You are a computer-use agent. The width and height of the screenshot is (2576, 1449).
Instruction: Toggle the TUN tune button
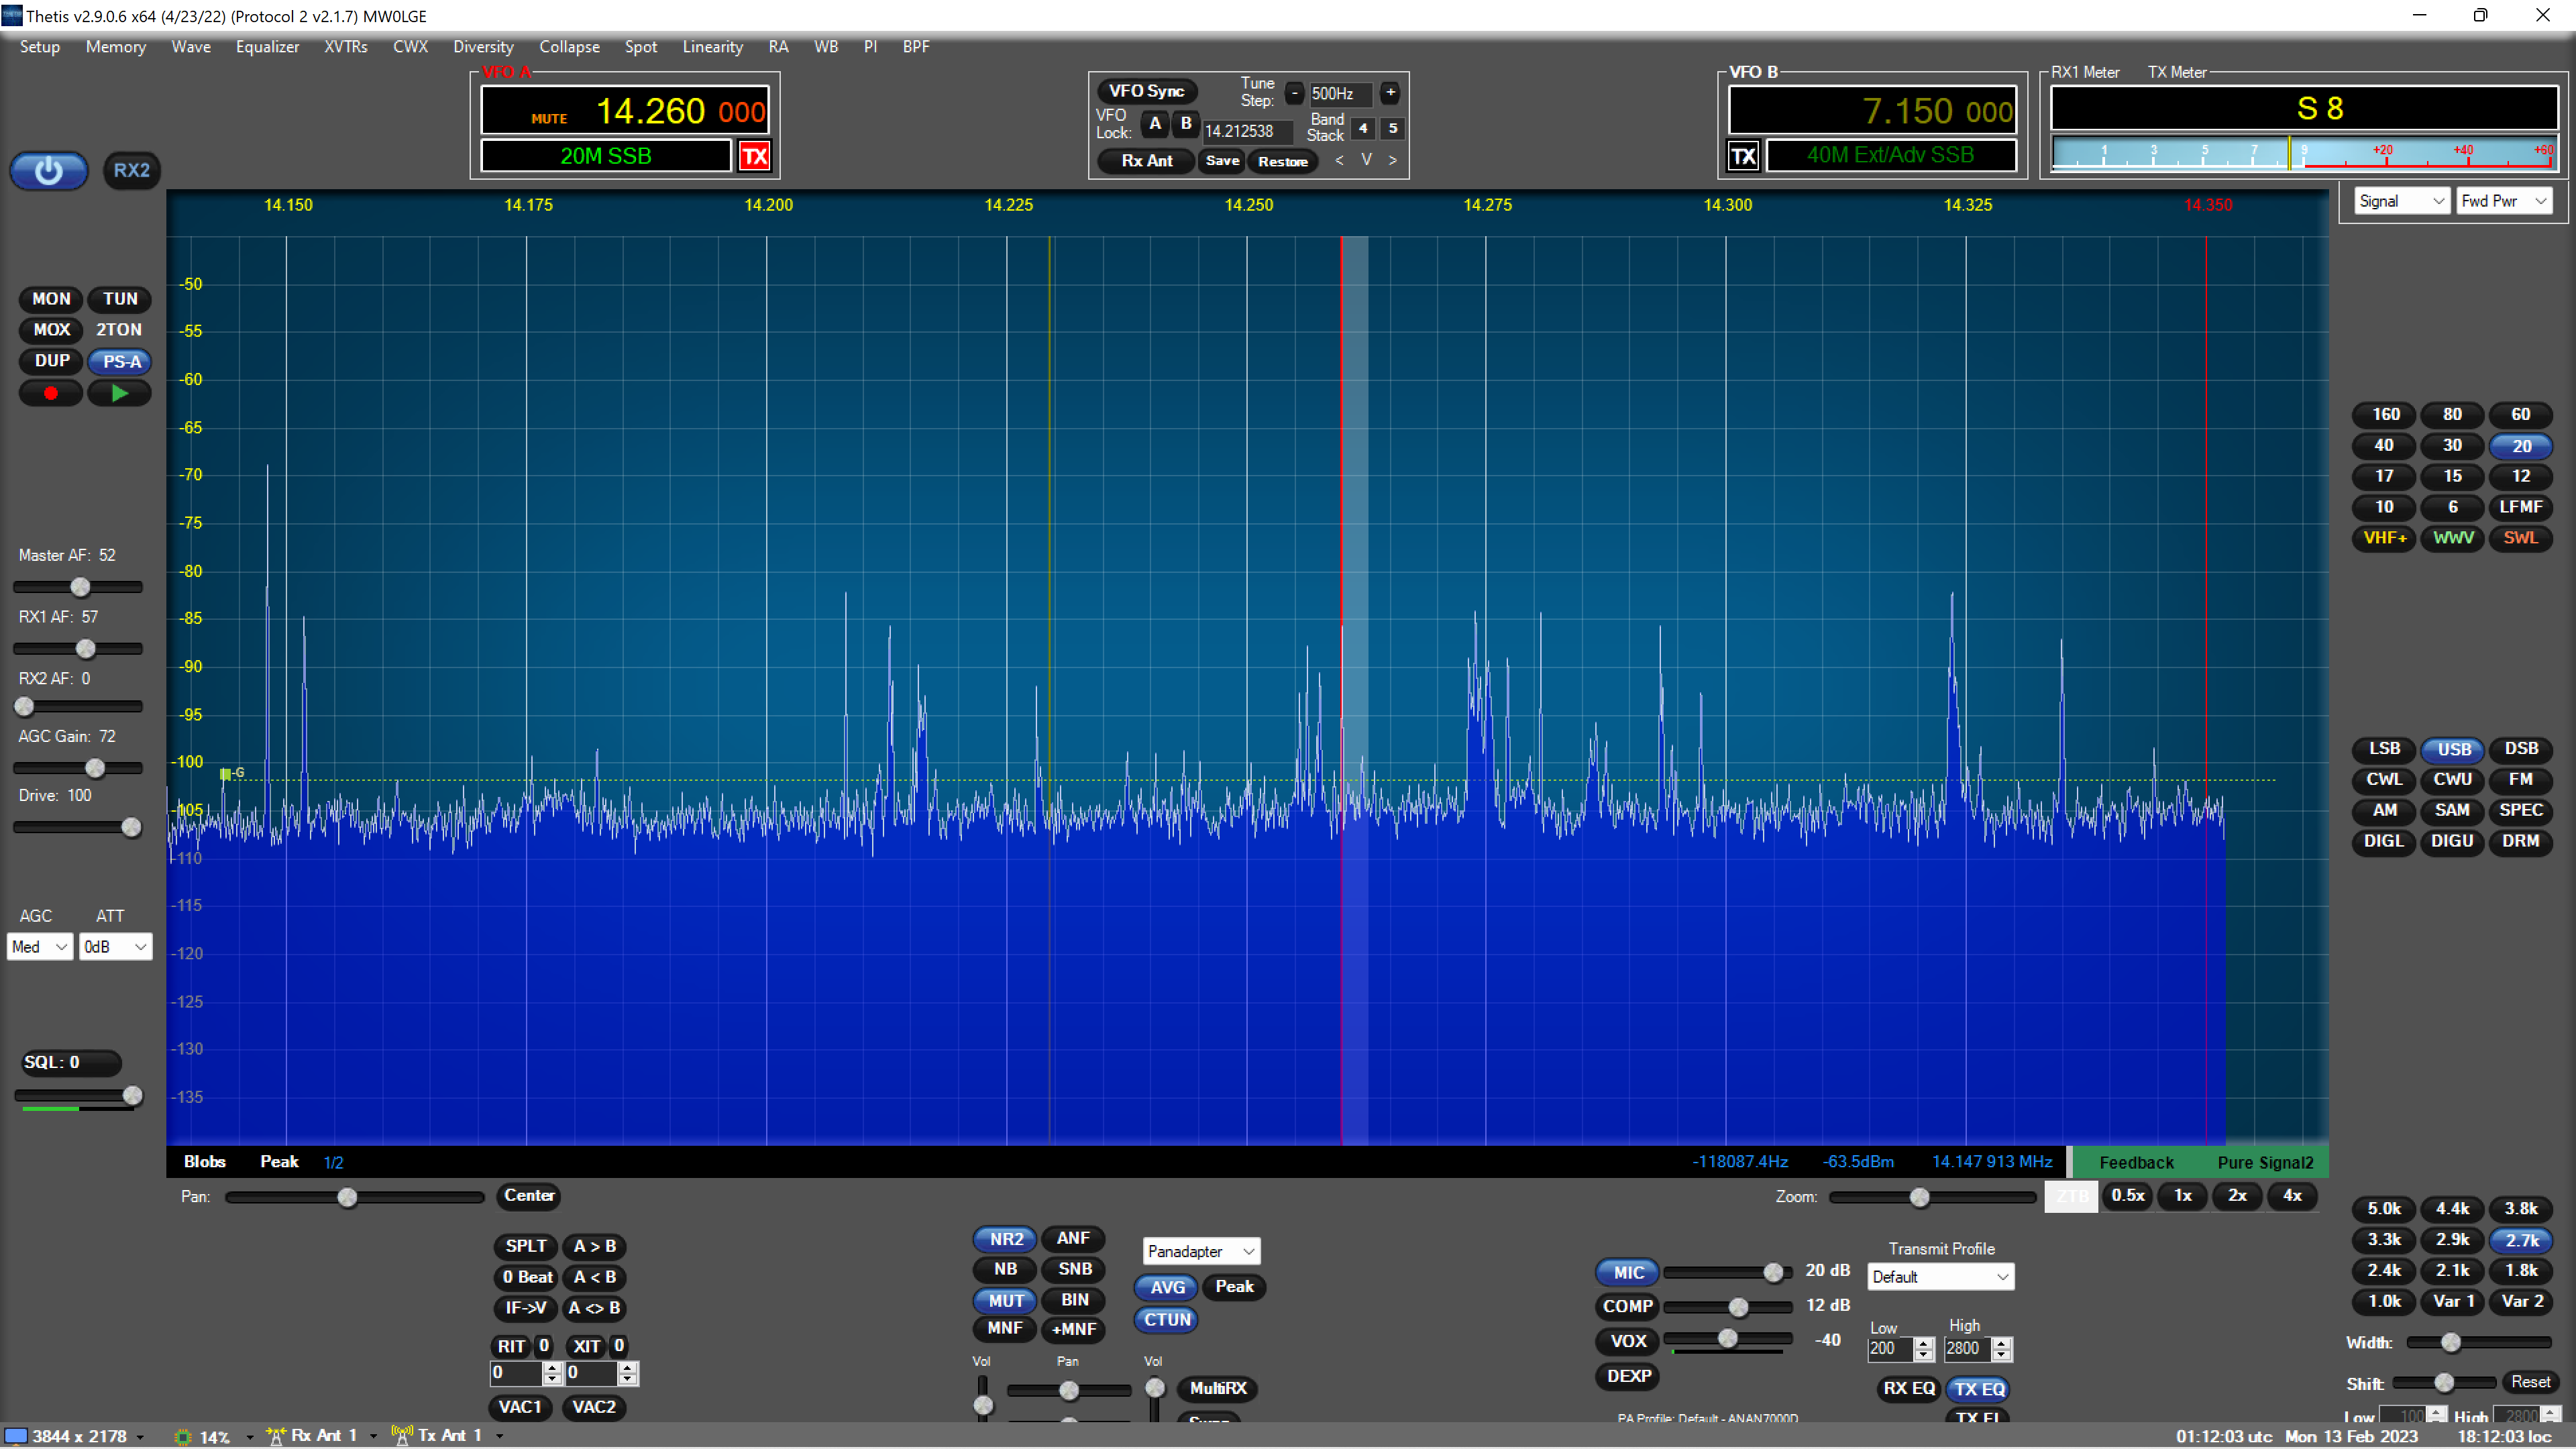120,299
